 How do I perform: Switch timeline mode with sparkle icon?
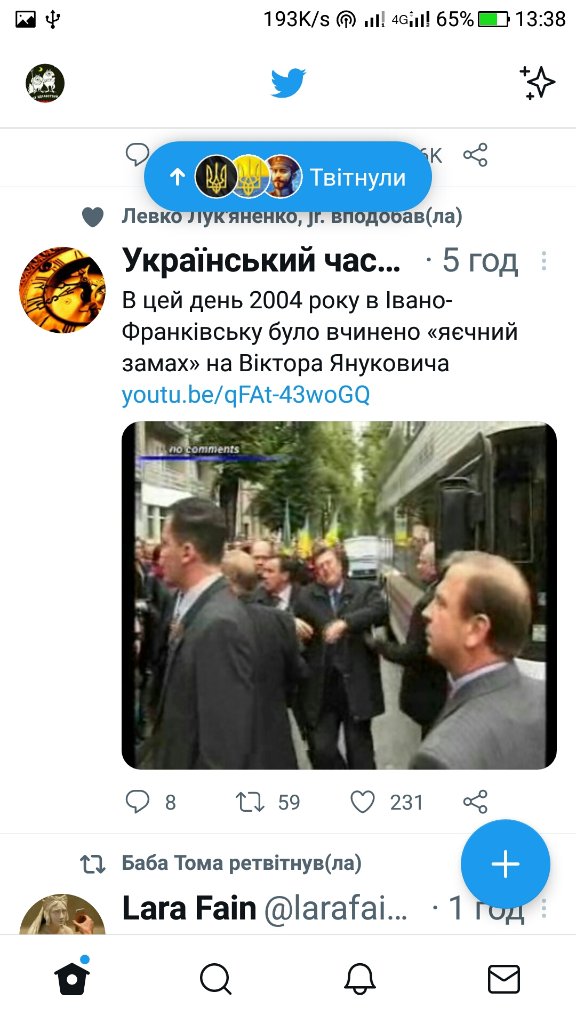pos(537,83)
